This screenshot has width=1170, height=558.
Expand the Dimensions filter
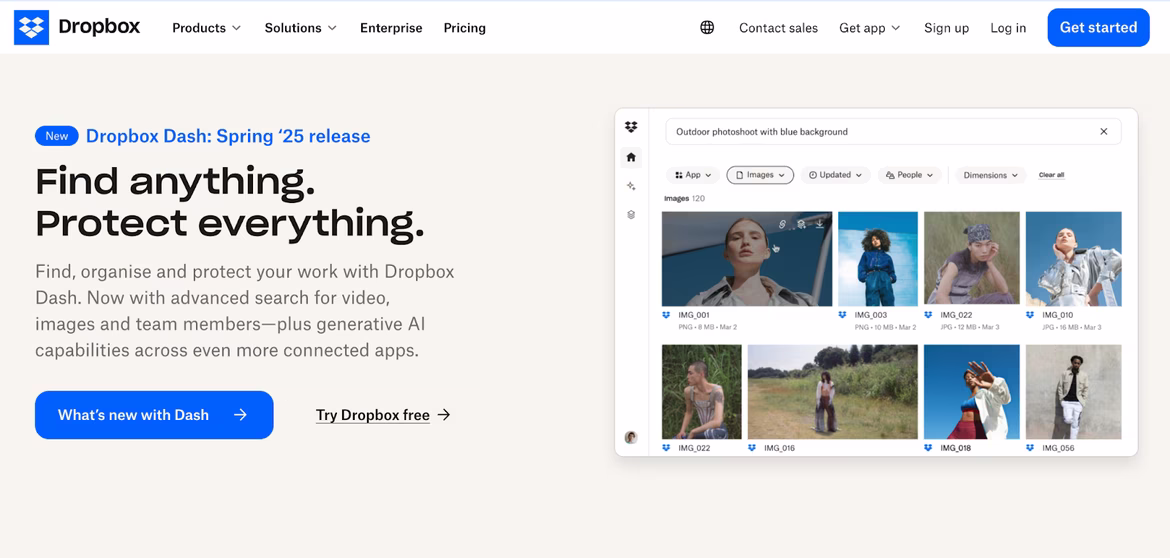[x=991, y=175]
